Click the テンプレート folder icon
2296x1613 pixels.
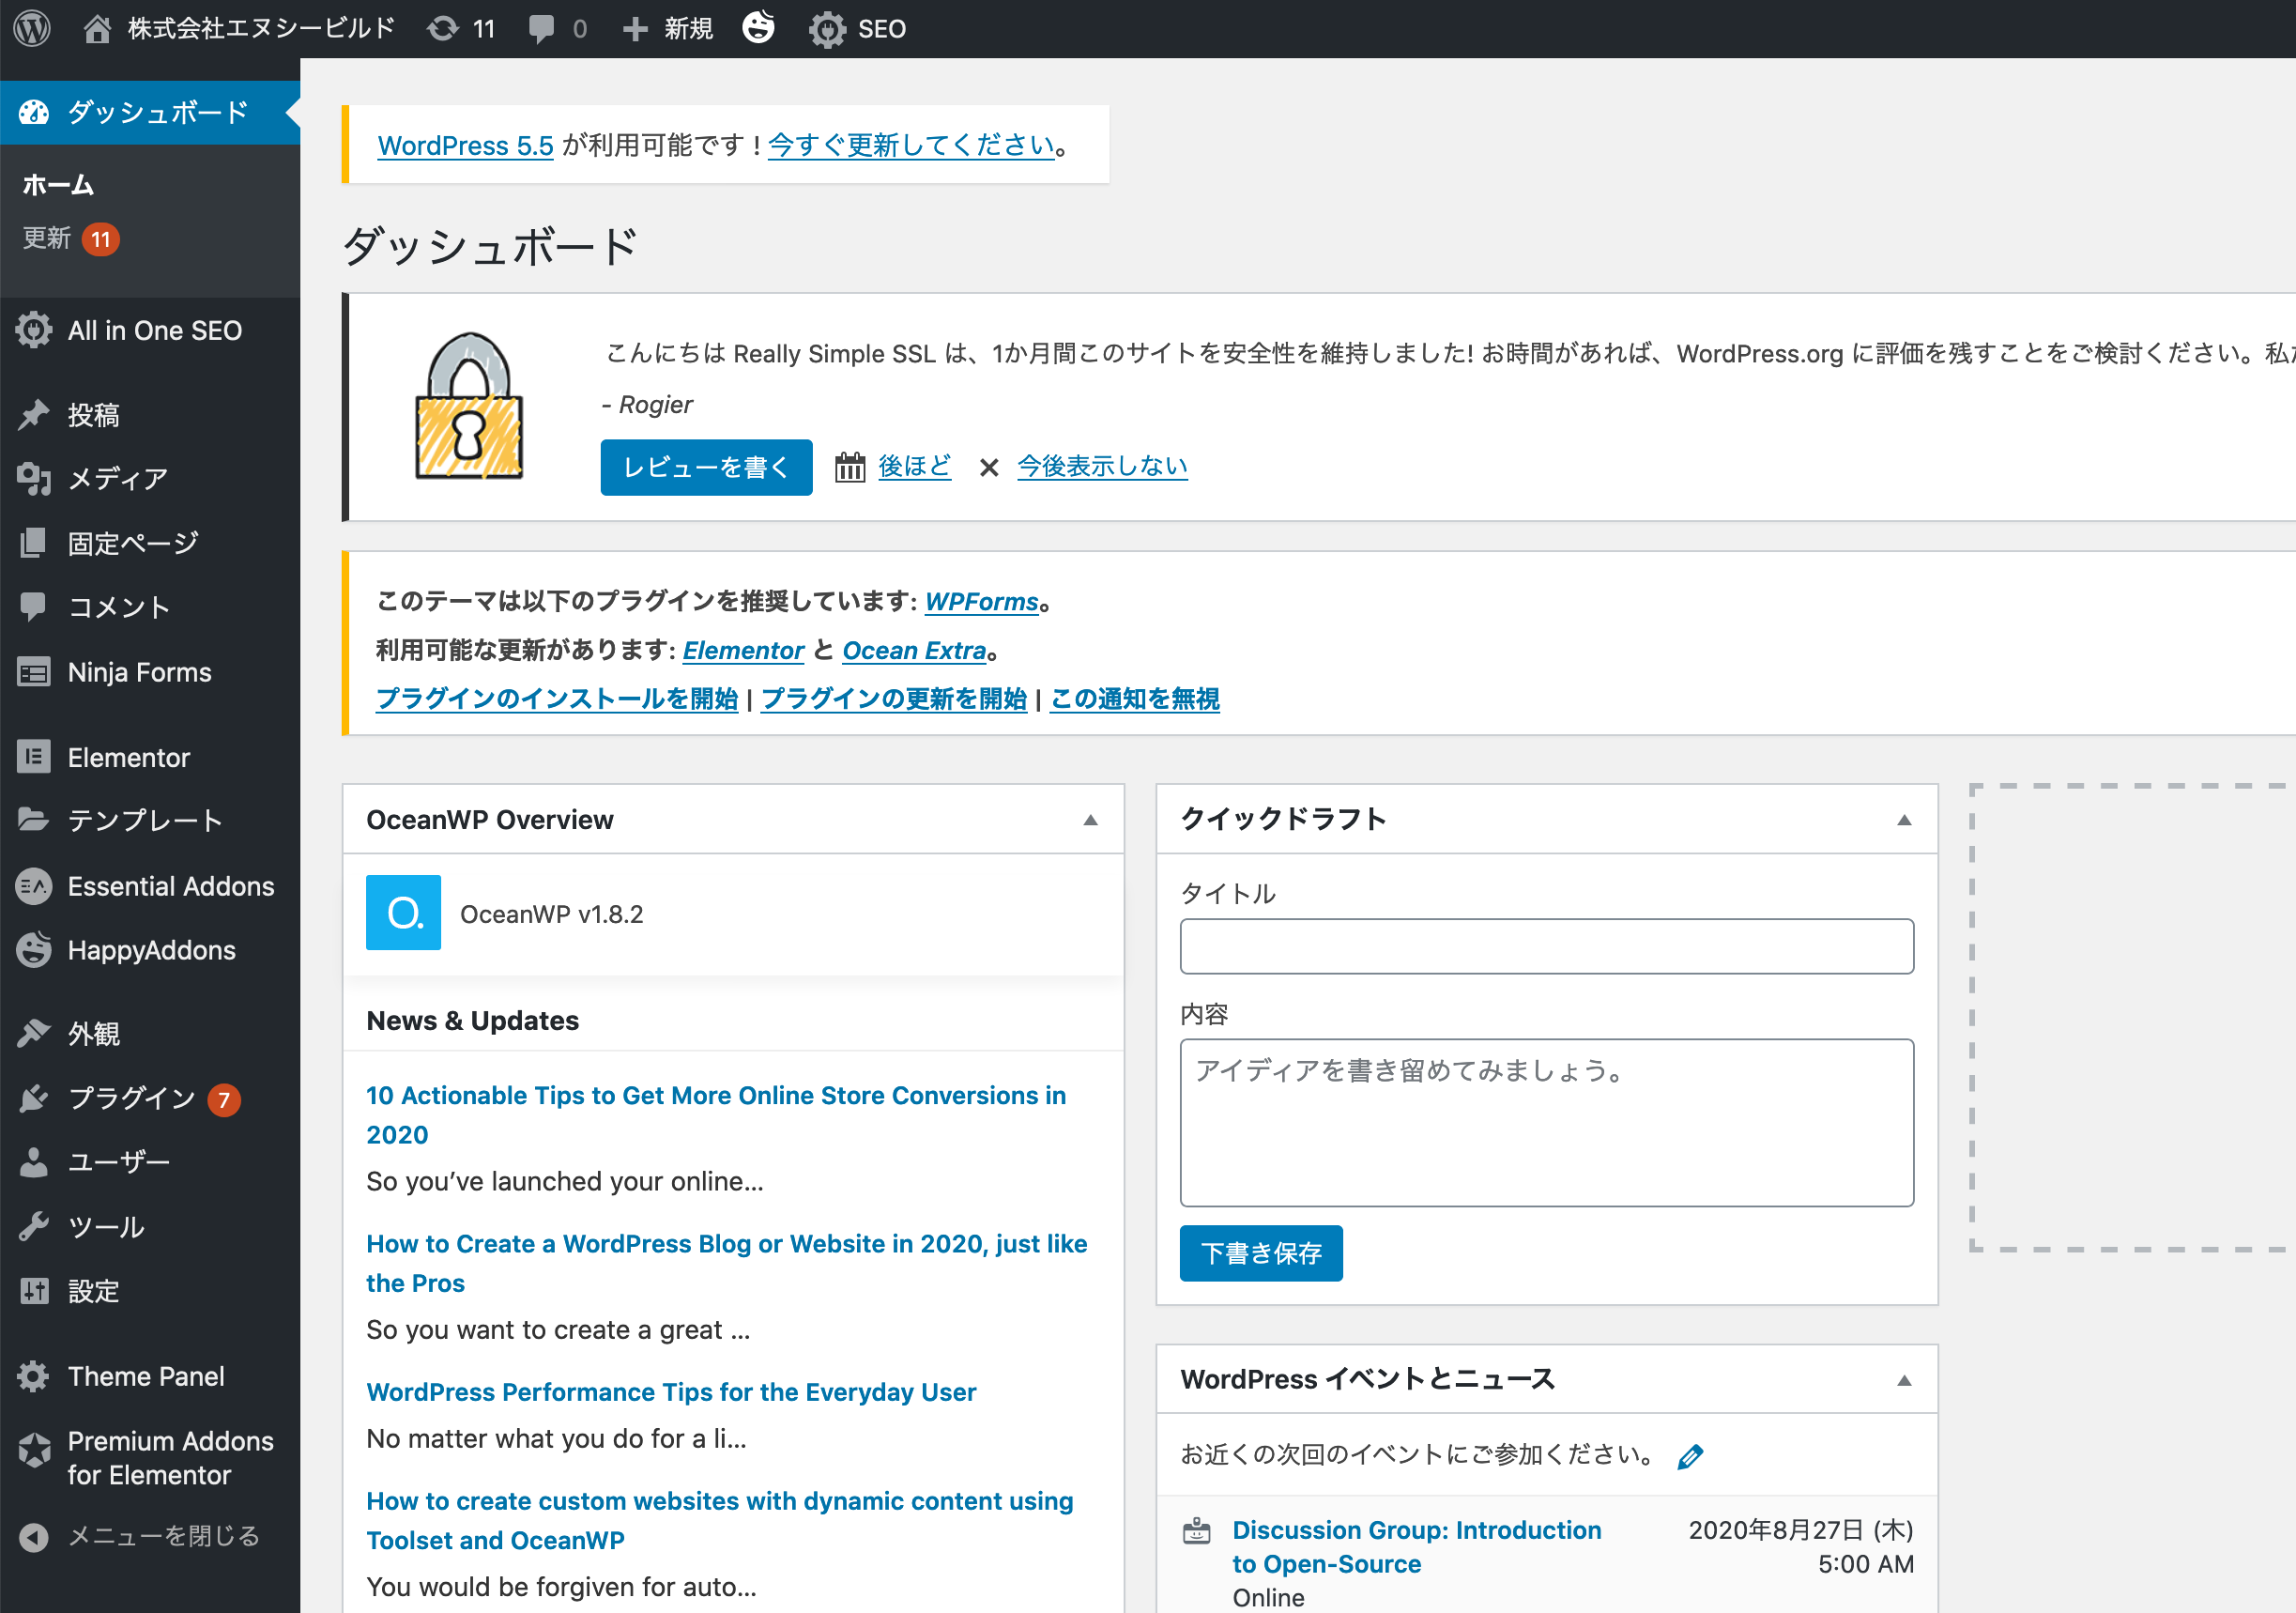[x=34, y=820]
